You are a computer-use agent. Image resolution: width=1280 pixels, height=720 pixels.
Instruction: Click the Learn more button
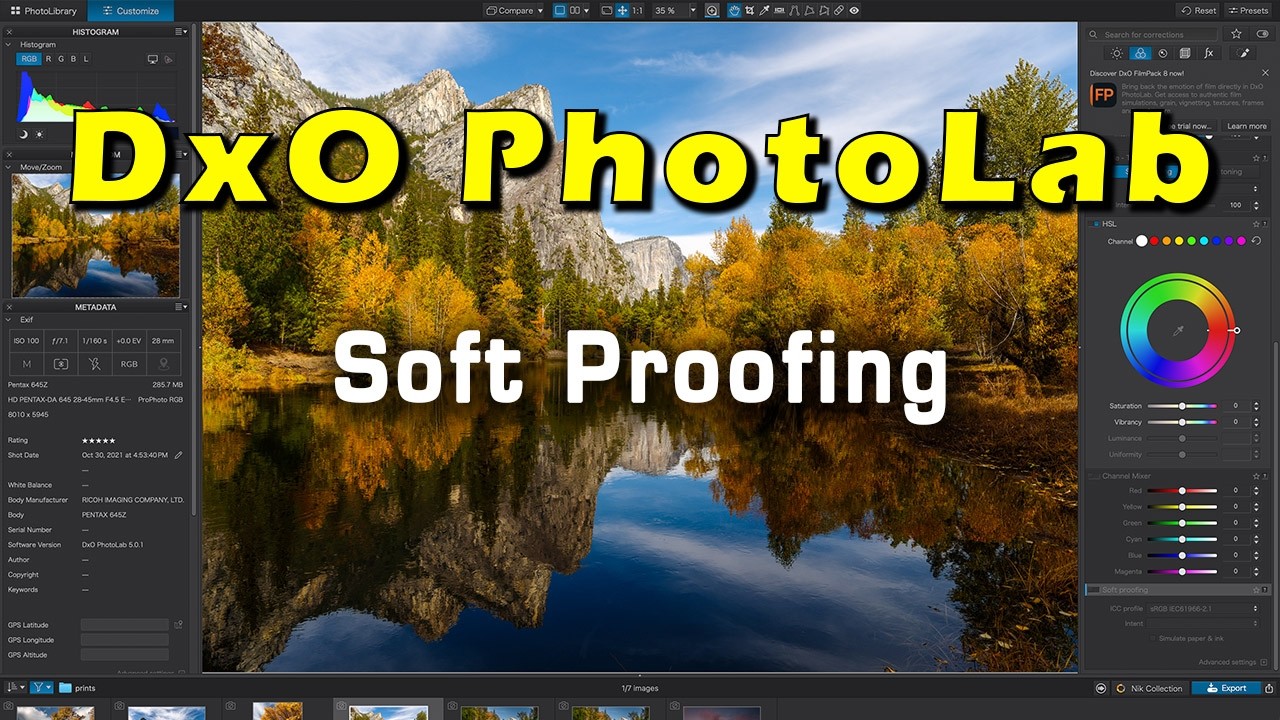[1247, 126]
